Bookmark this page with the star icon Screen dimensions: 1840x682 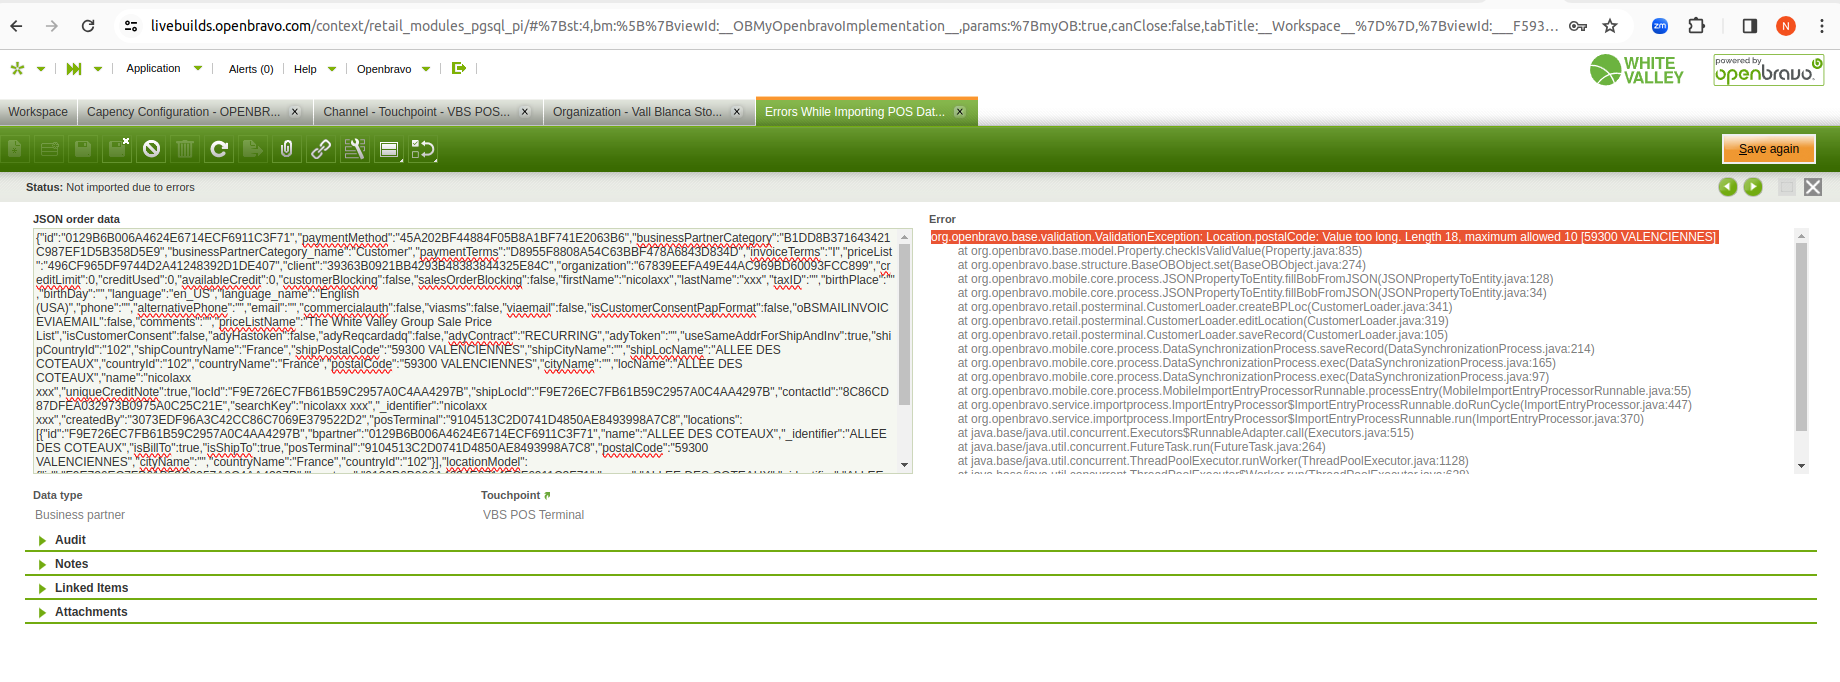1610,26
